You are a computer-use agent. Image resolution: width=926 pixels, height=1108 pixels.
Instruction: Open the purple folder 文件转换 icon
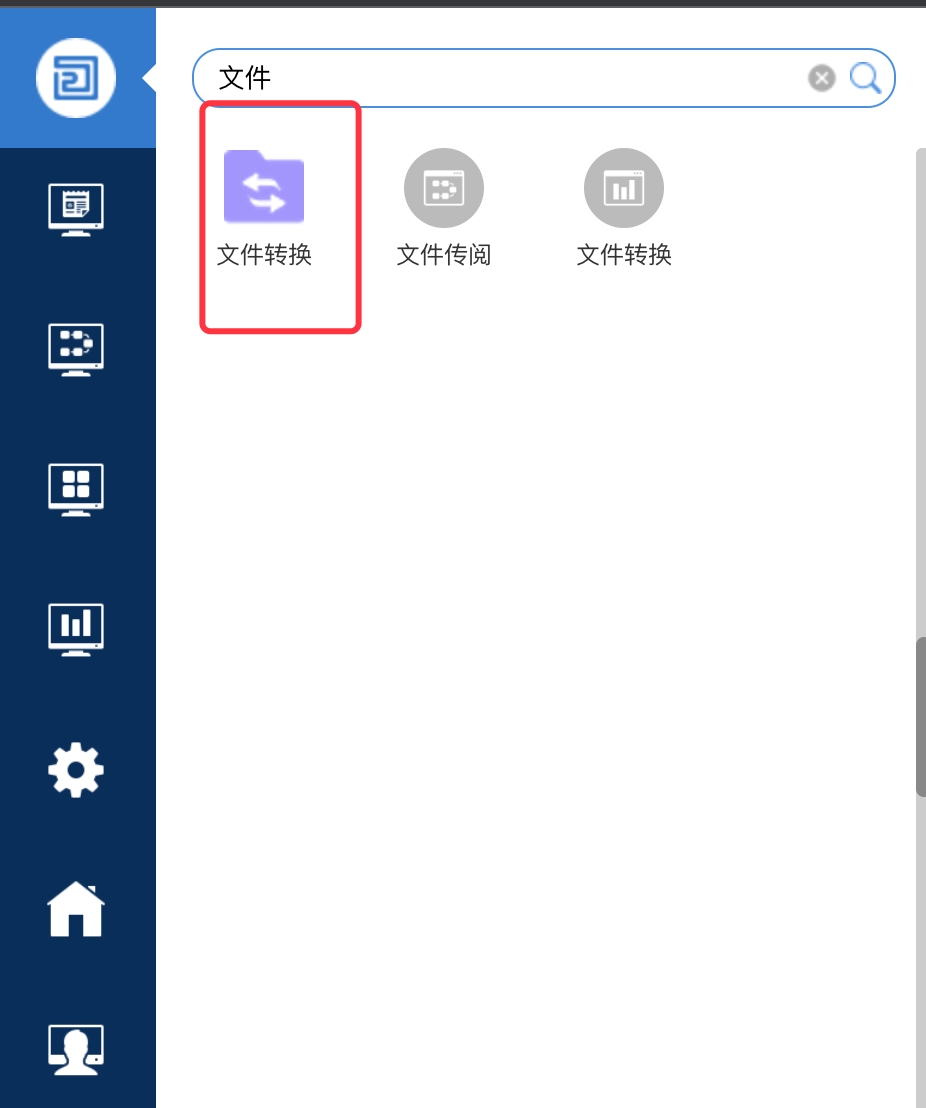(264, 187)
